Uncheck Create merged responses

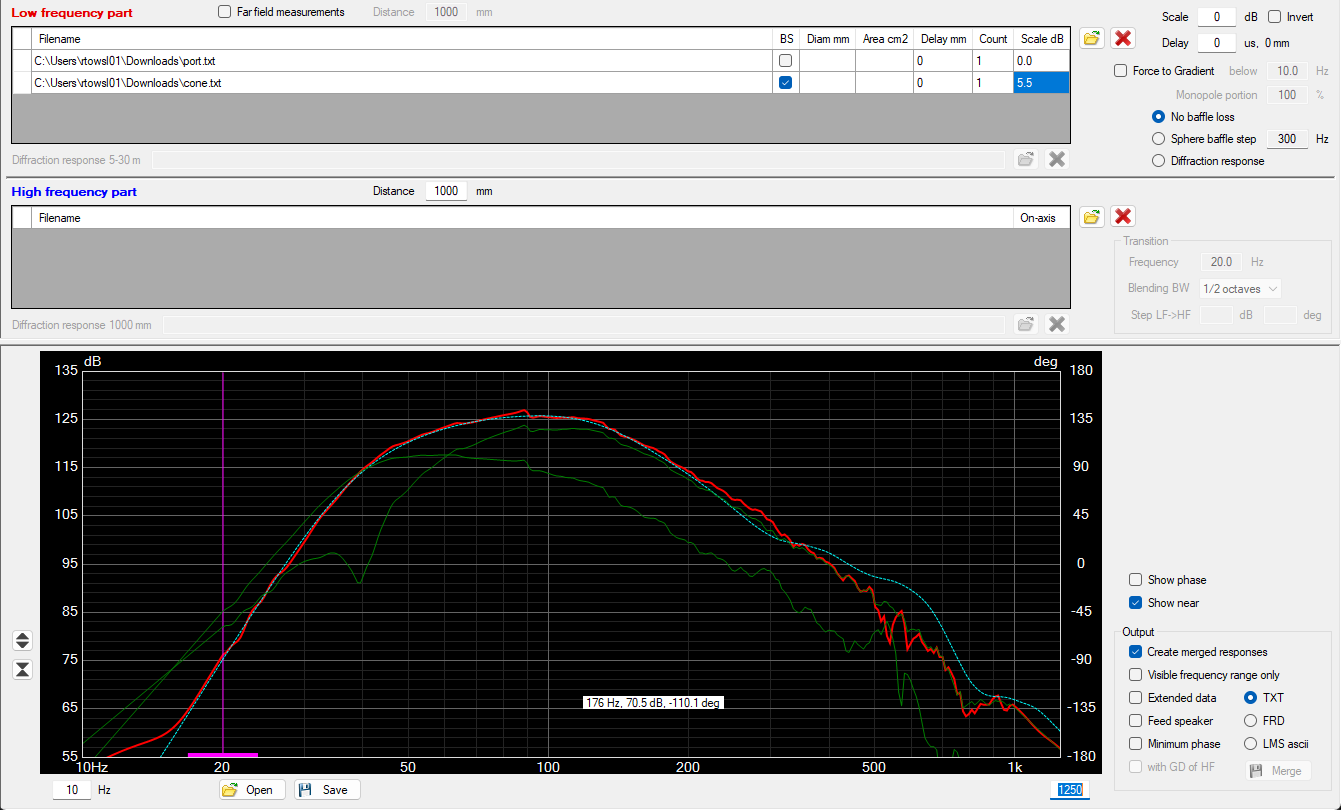coord(1135,652)
